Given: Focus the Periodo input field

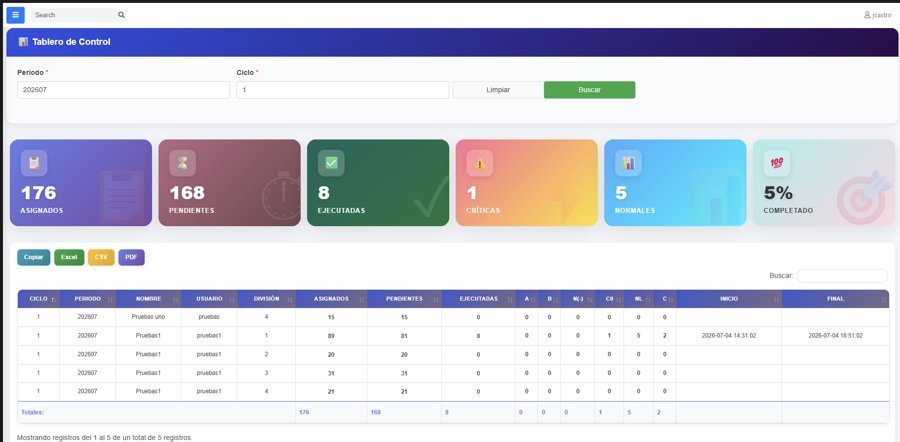Looking at the screenshot, I should 123,90.
